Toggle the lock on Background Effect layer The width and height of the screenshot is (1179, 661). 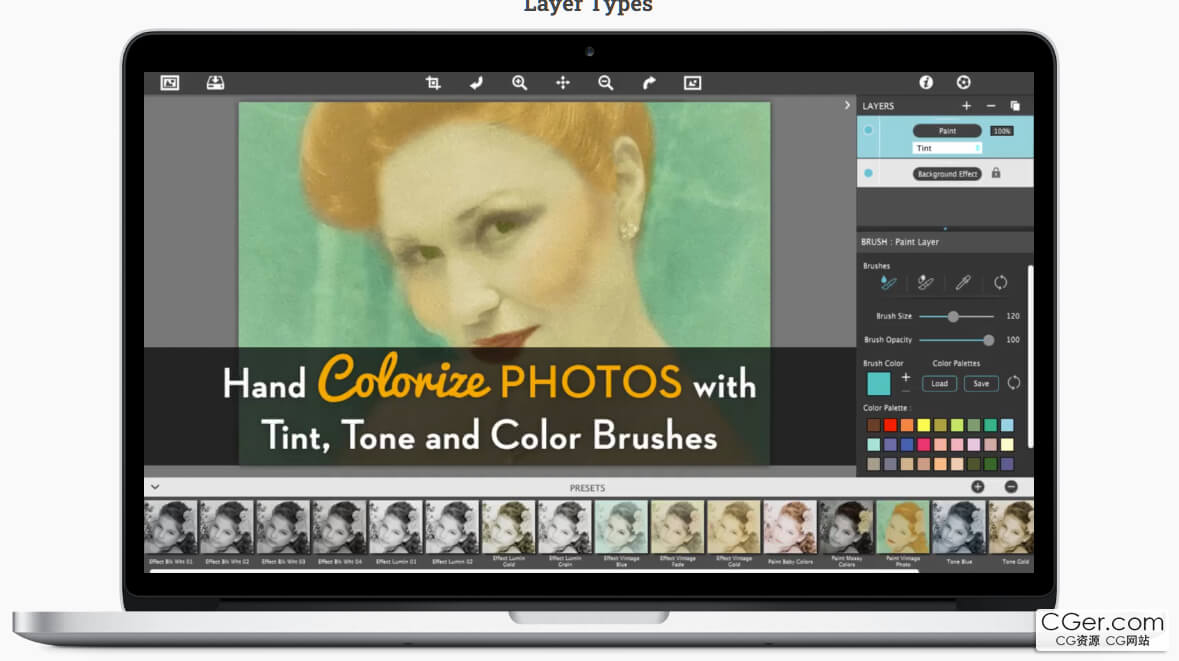pos(996,173)
